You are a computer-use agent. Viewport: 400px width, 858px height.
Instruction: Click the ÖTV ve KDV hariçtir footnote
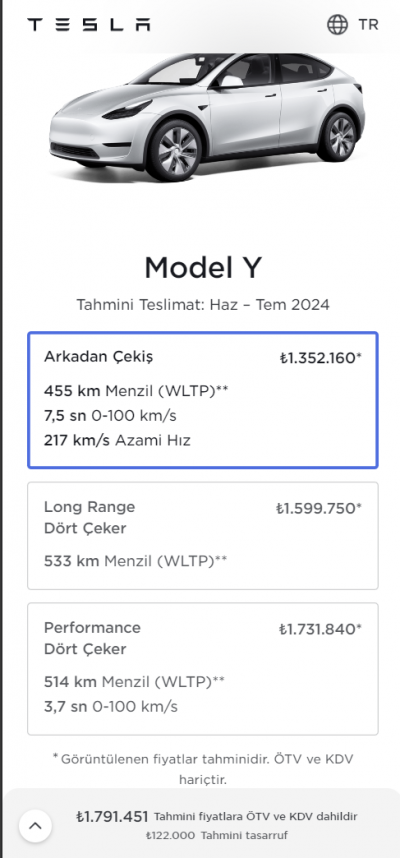tap(202, 769)
